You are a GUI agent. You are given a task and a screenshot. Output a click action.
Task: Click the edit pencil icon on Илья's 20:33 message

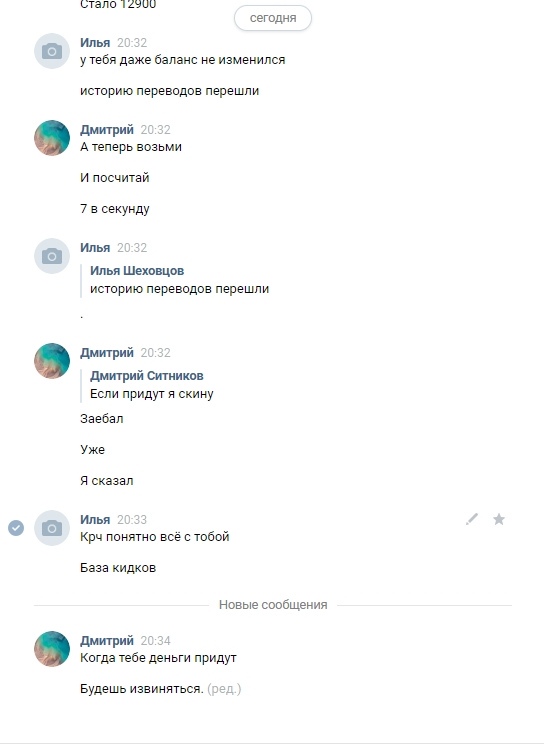(472, 519)
